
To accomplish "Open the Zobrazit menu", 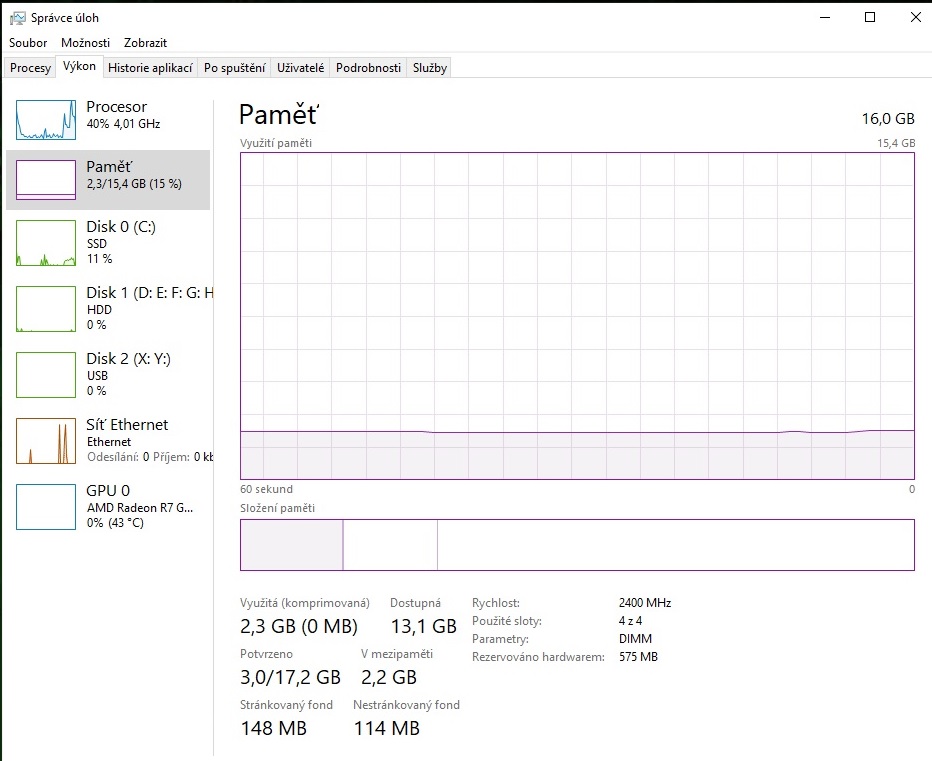I will click(x=145, y=43).
